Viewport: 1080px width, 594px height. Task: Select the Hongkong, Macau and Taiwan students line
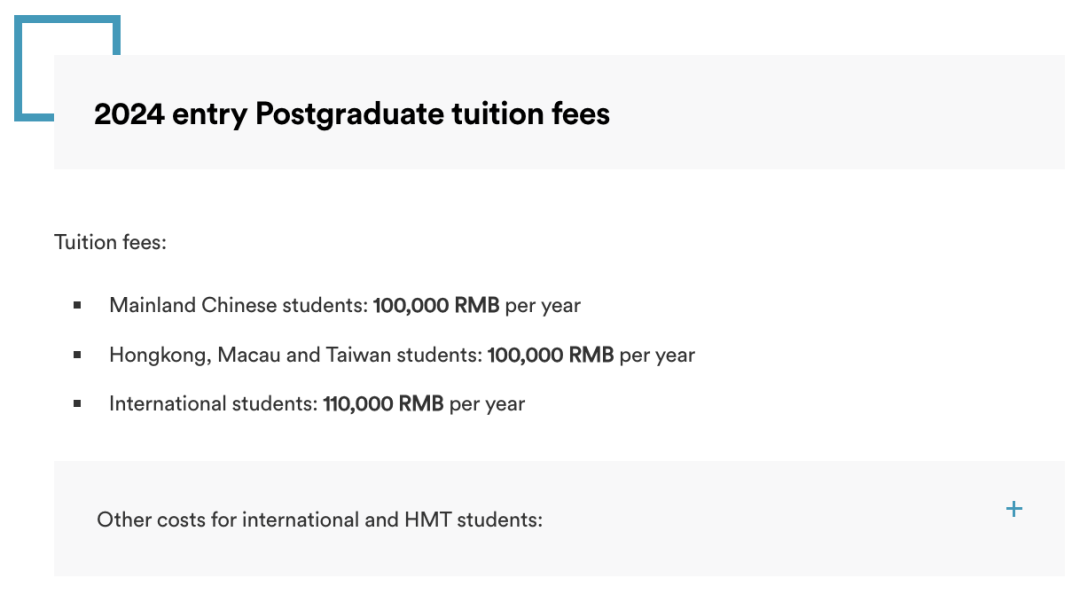[402, 355]
